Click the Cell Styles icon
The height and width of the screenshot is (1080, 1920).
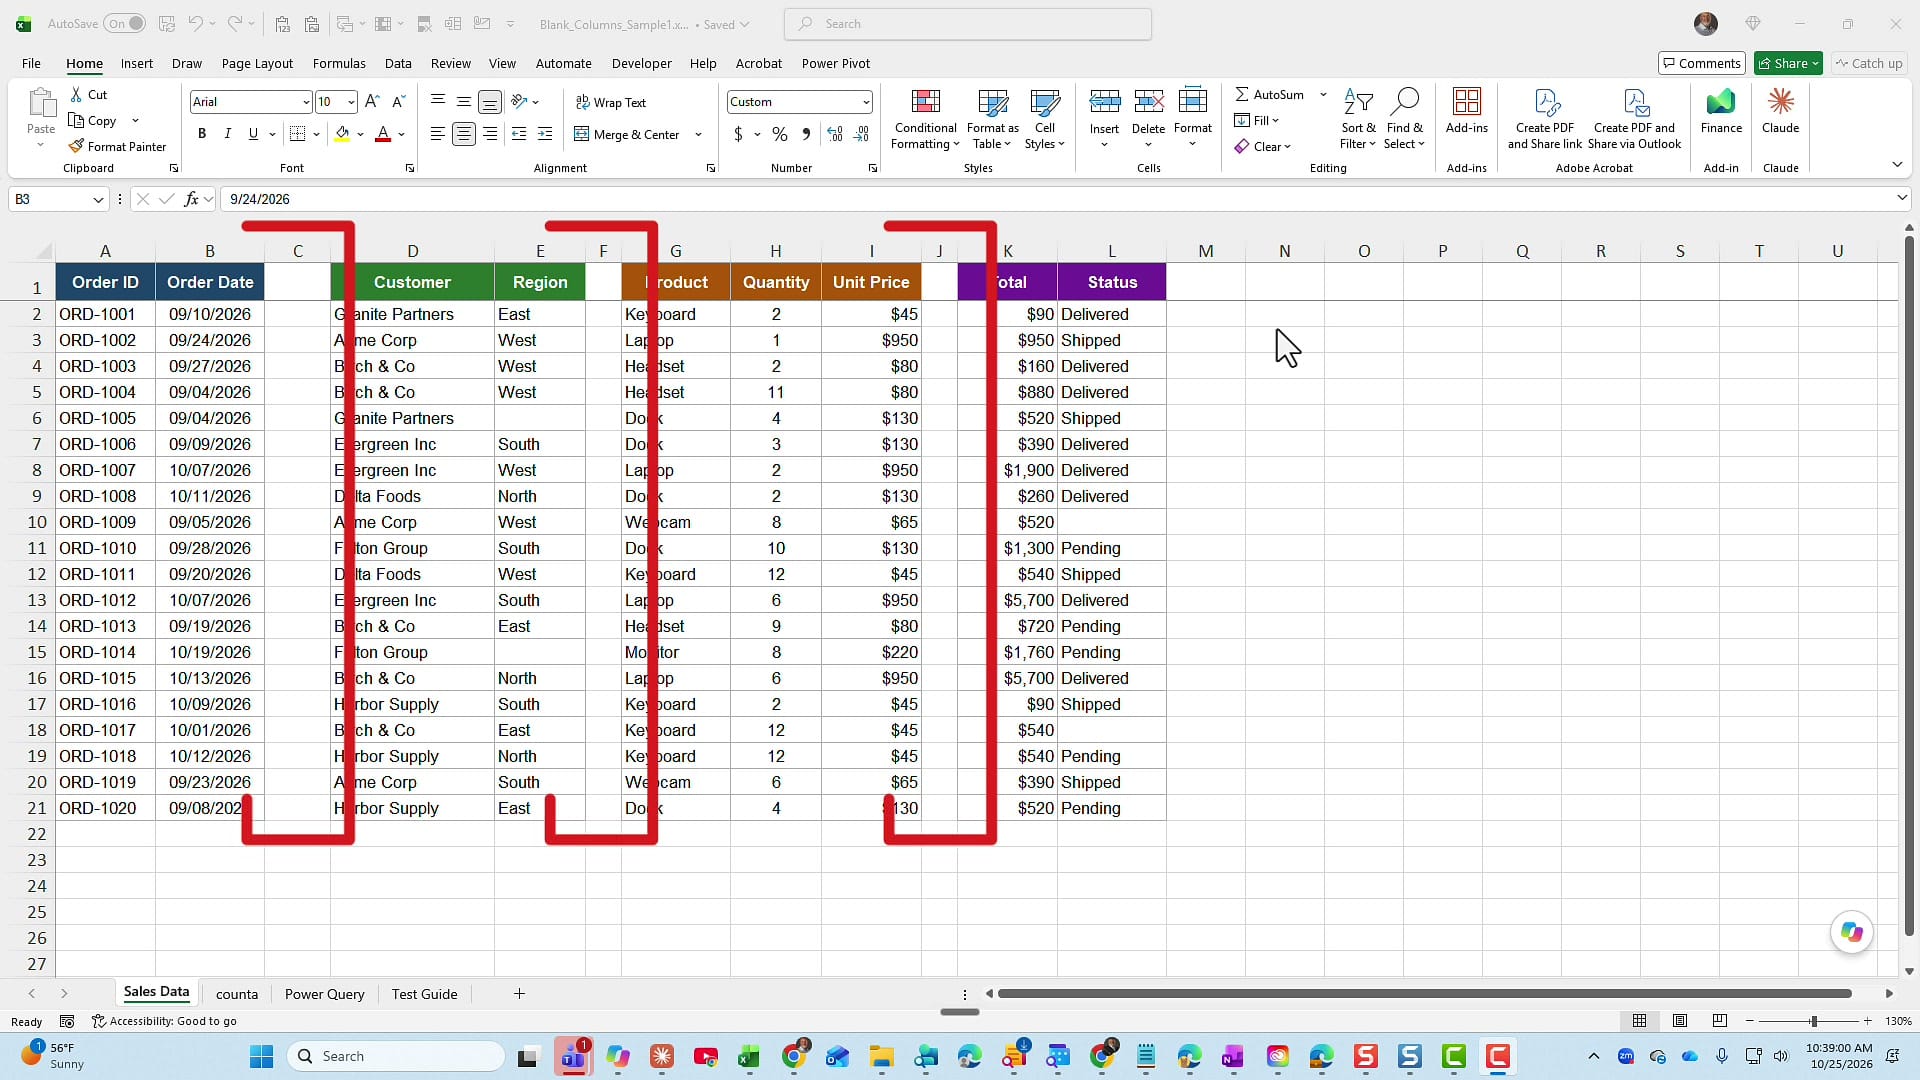pyautogui.click(x=1045, y=102)
